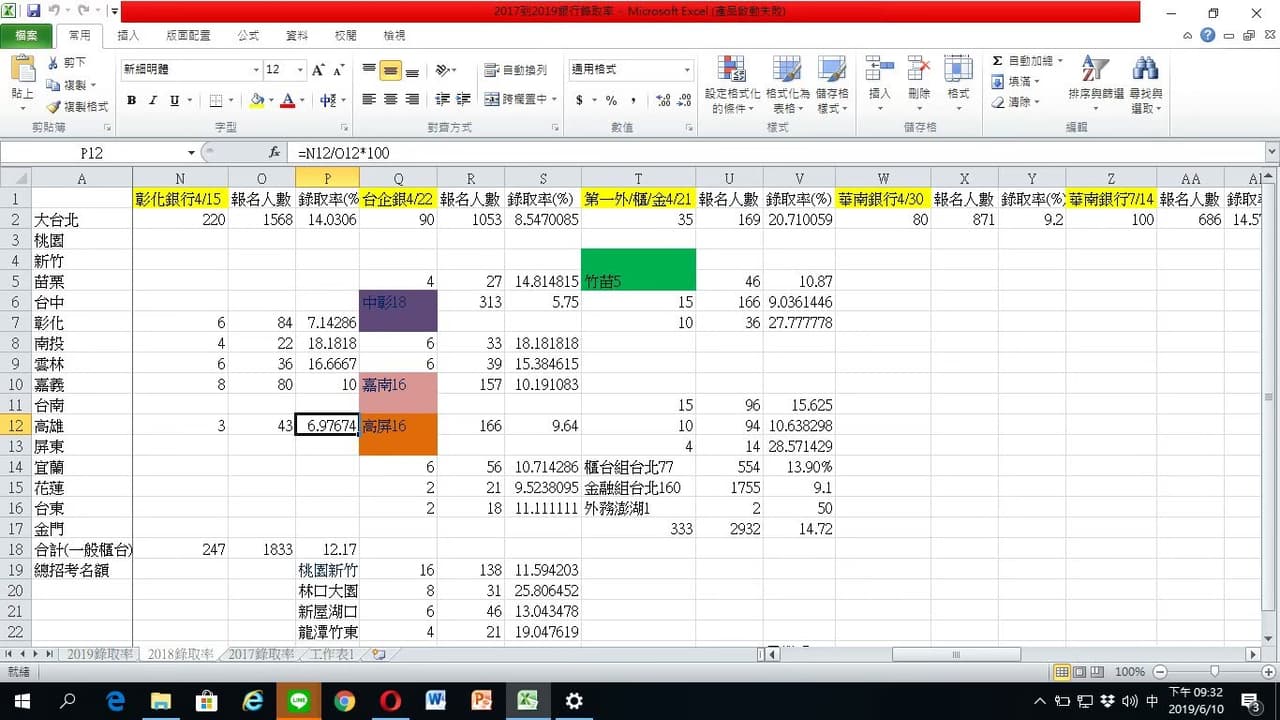This screenshot has height=720, width=1280.
Task: Apply align text right to the cell
Action: 412,100
